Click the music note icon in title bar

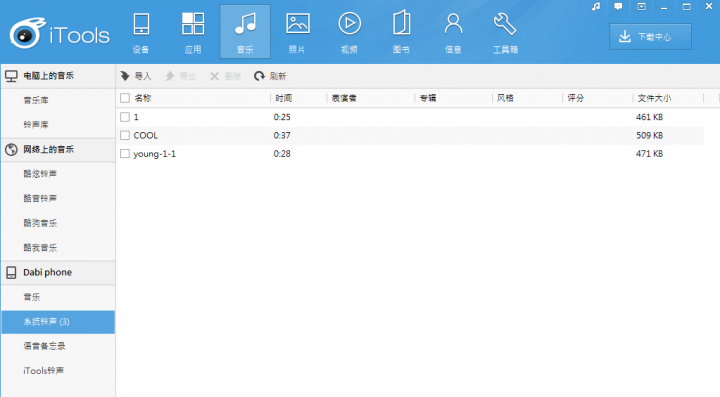click(x=596, y=7)
